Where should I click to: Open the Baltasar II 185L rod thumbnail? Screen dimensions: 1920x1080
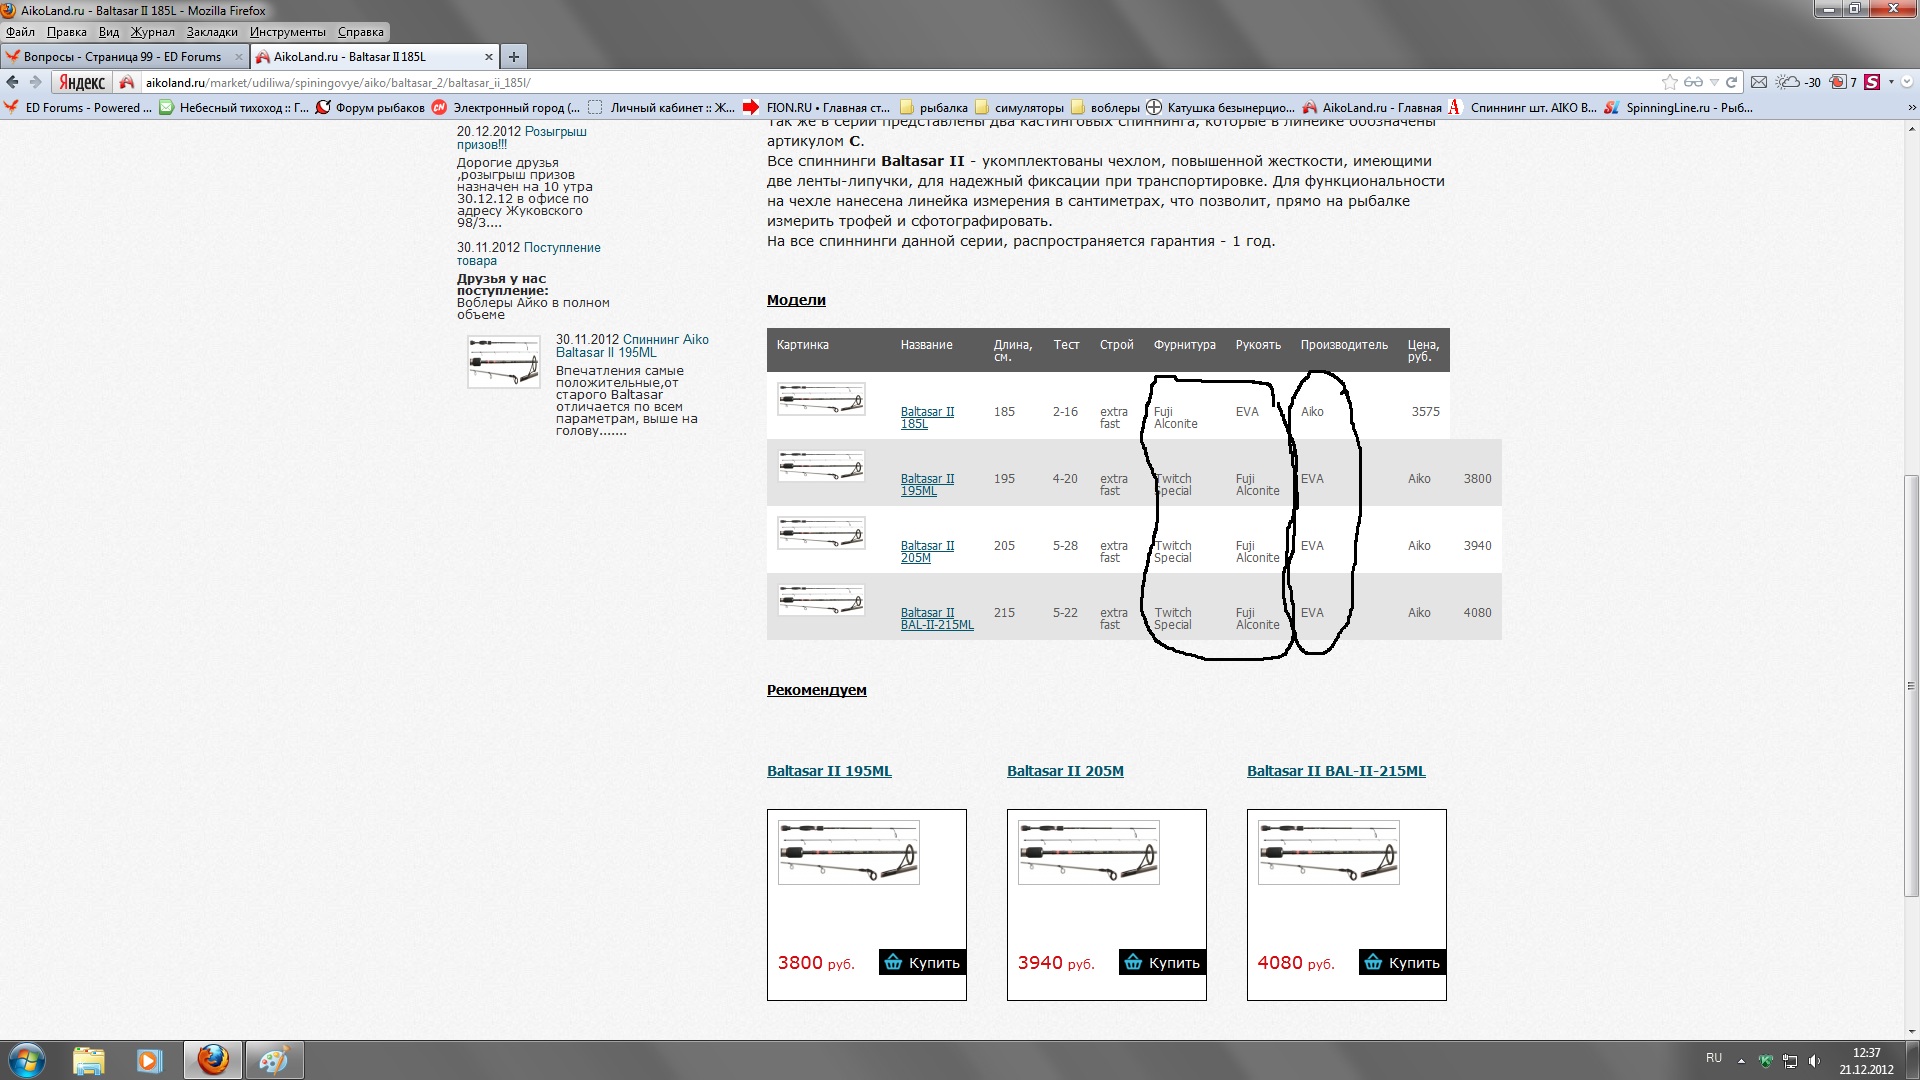(821, 400)
